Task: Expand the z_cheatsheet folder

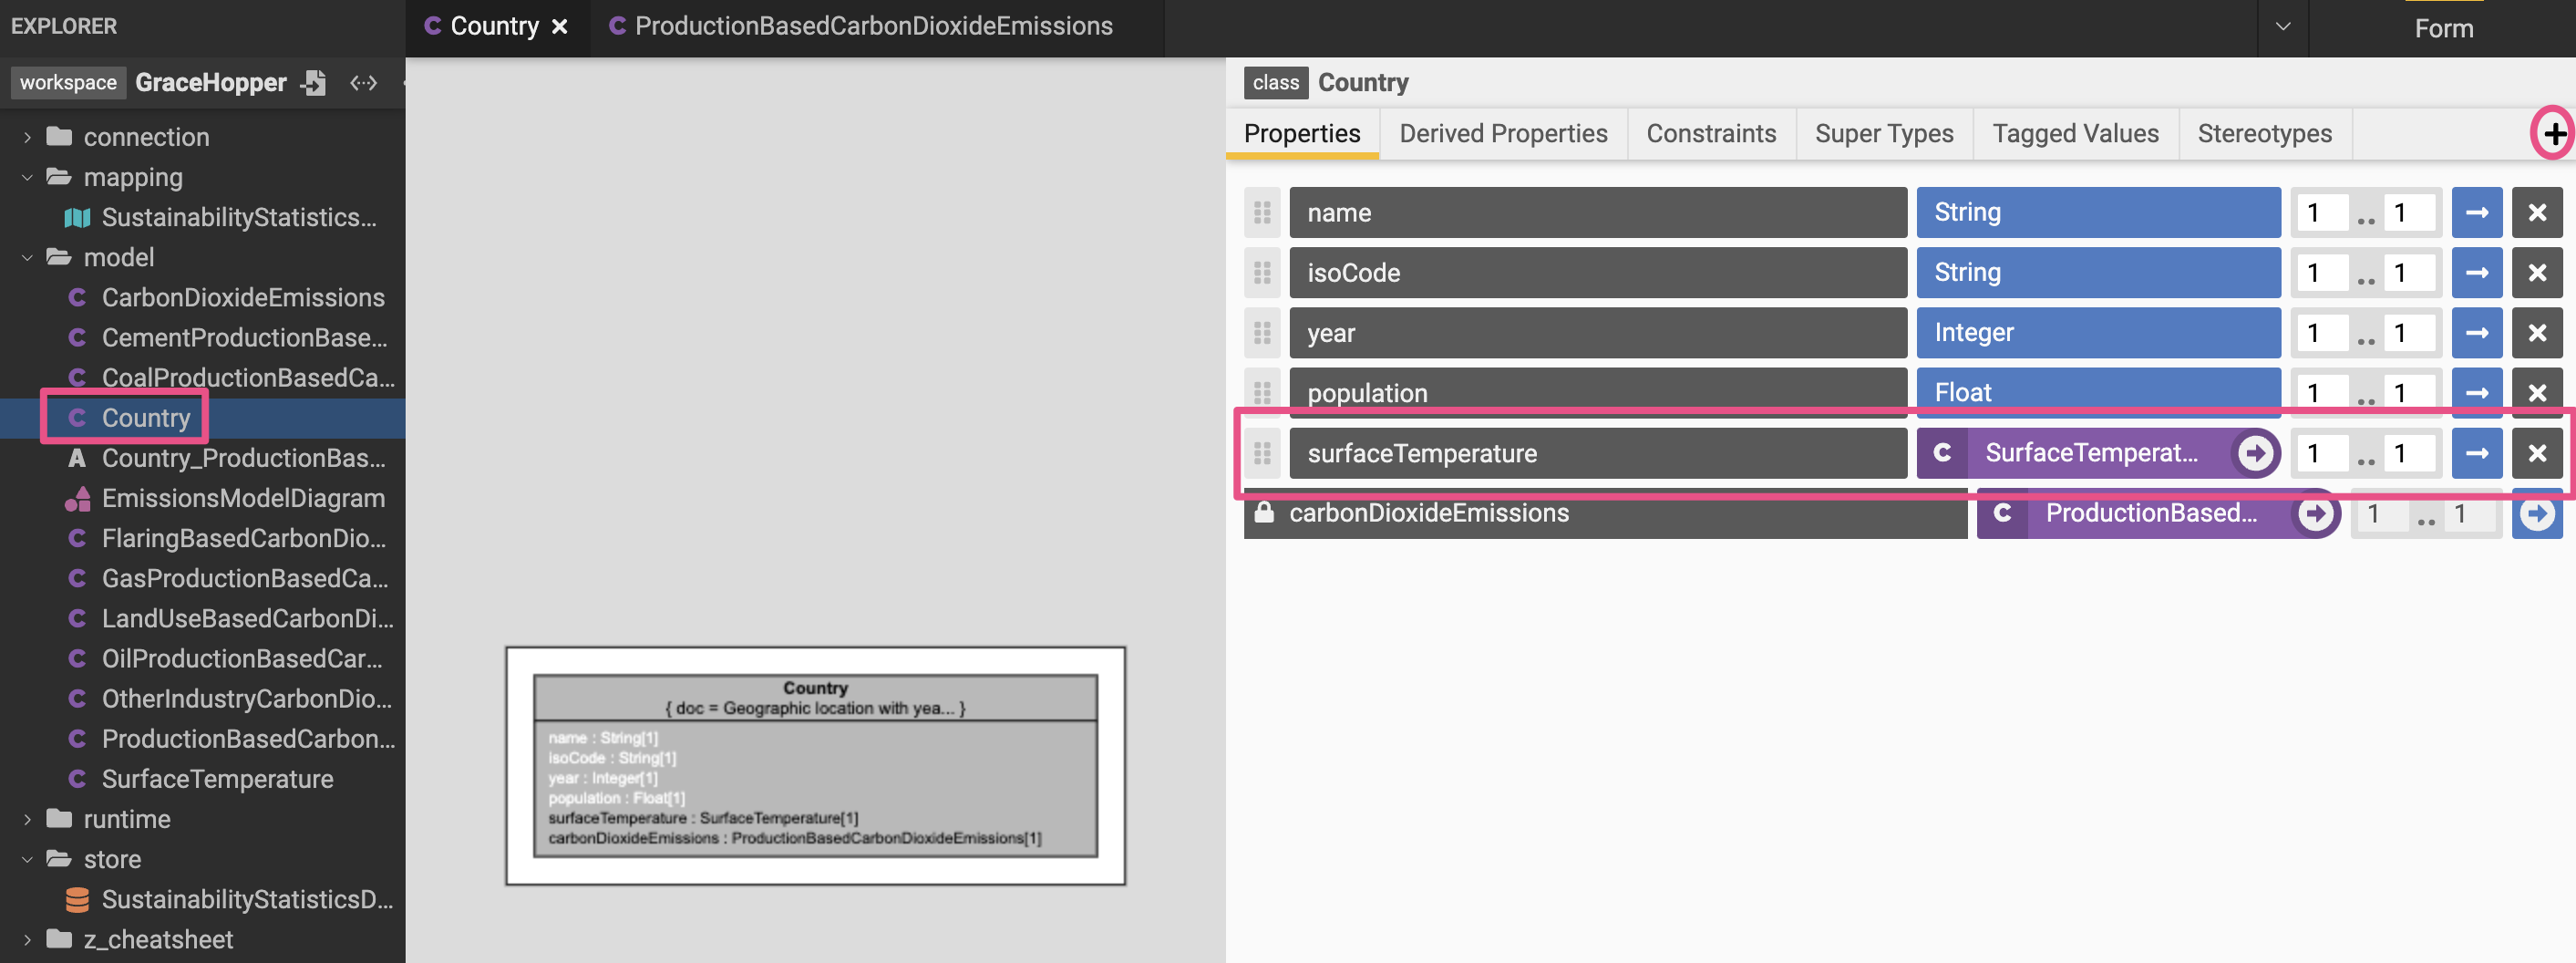Action: pos(27,939)
